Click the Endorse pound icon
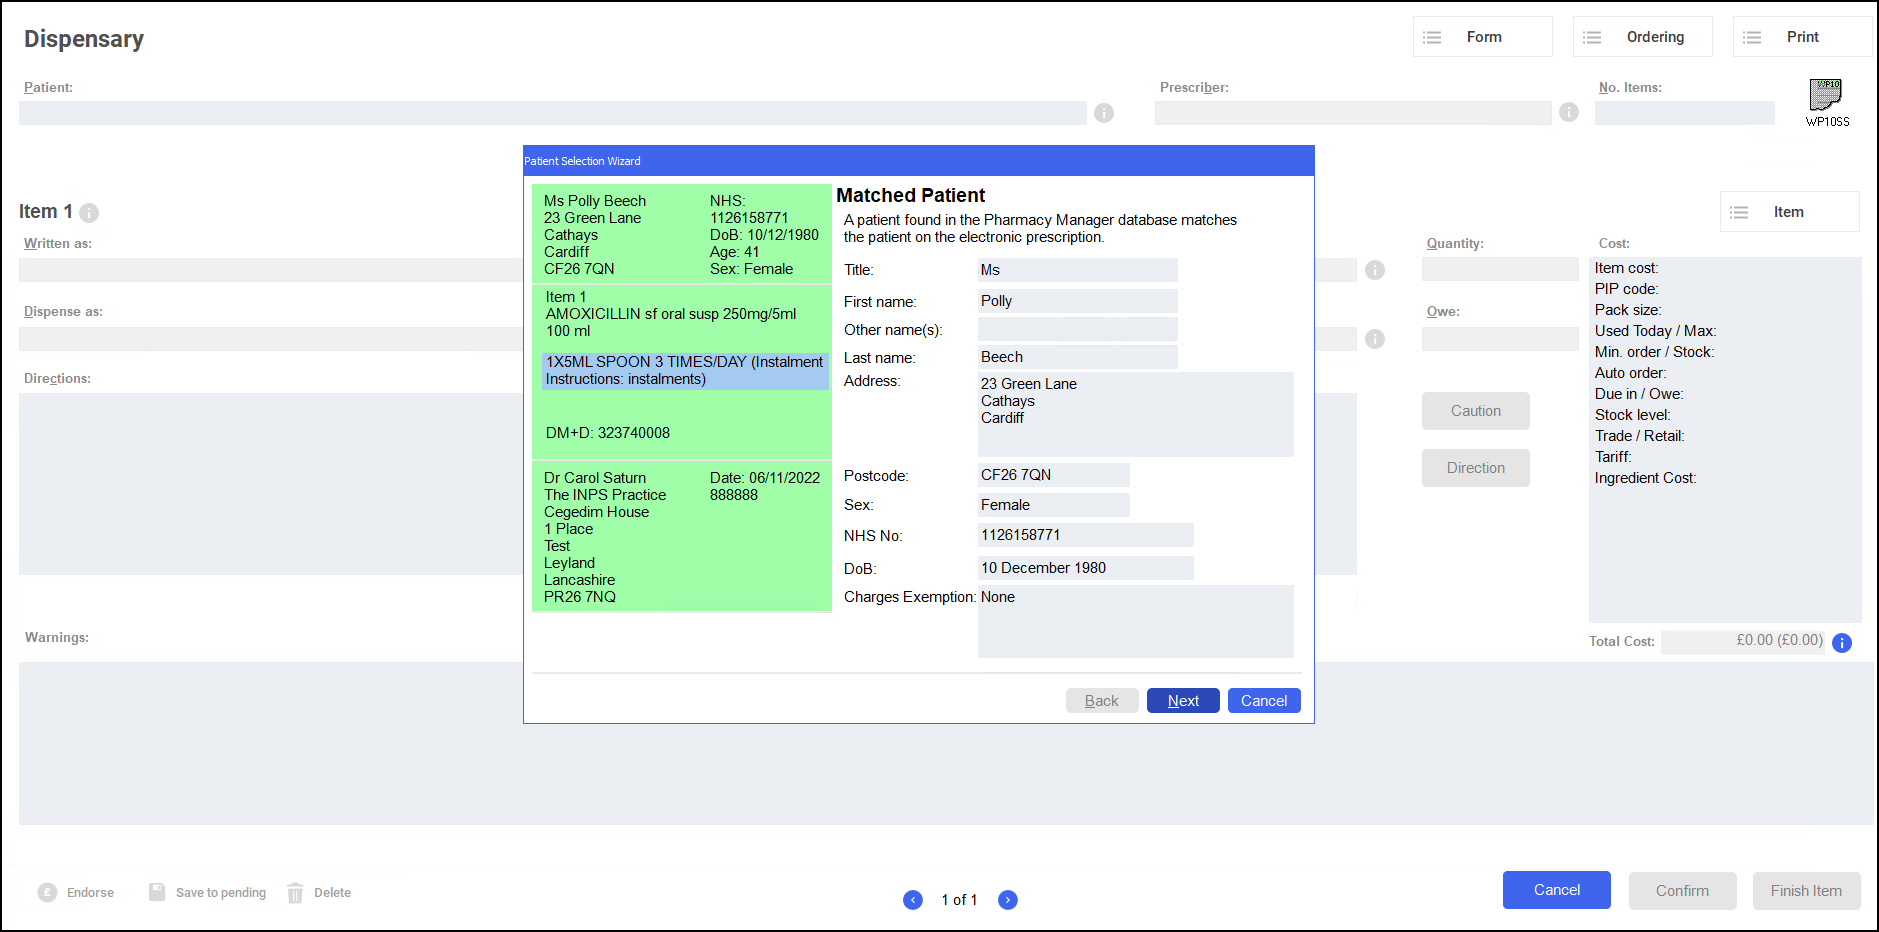Screen dimensions: 1879x932 click(47, 892)
